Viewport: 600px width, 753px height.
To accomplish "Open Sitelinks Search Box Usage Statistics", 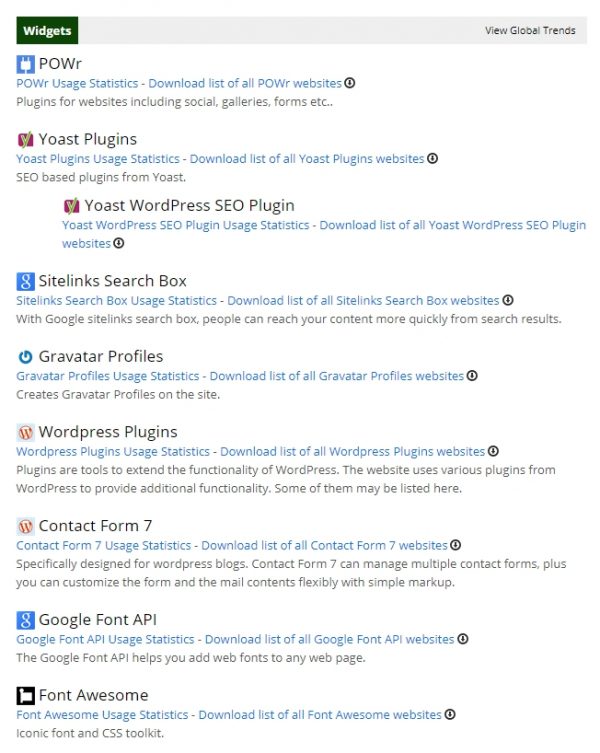I will pyautogui.click(x=116, y=300).
